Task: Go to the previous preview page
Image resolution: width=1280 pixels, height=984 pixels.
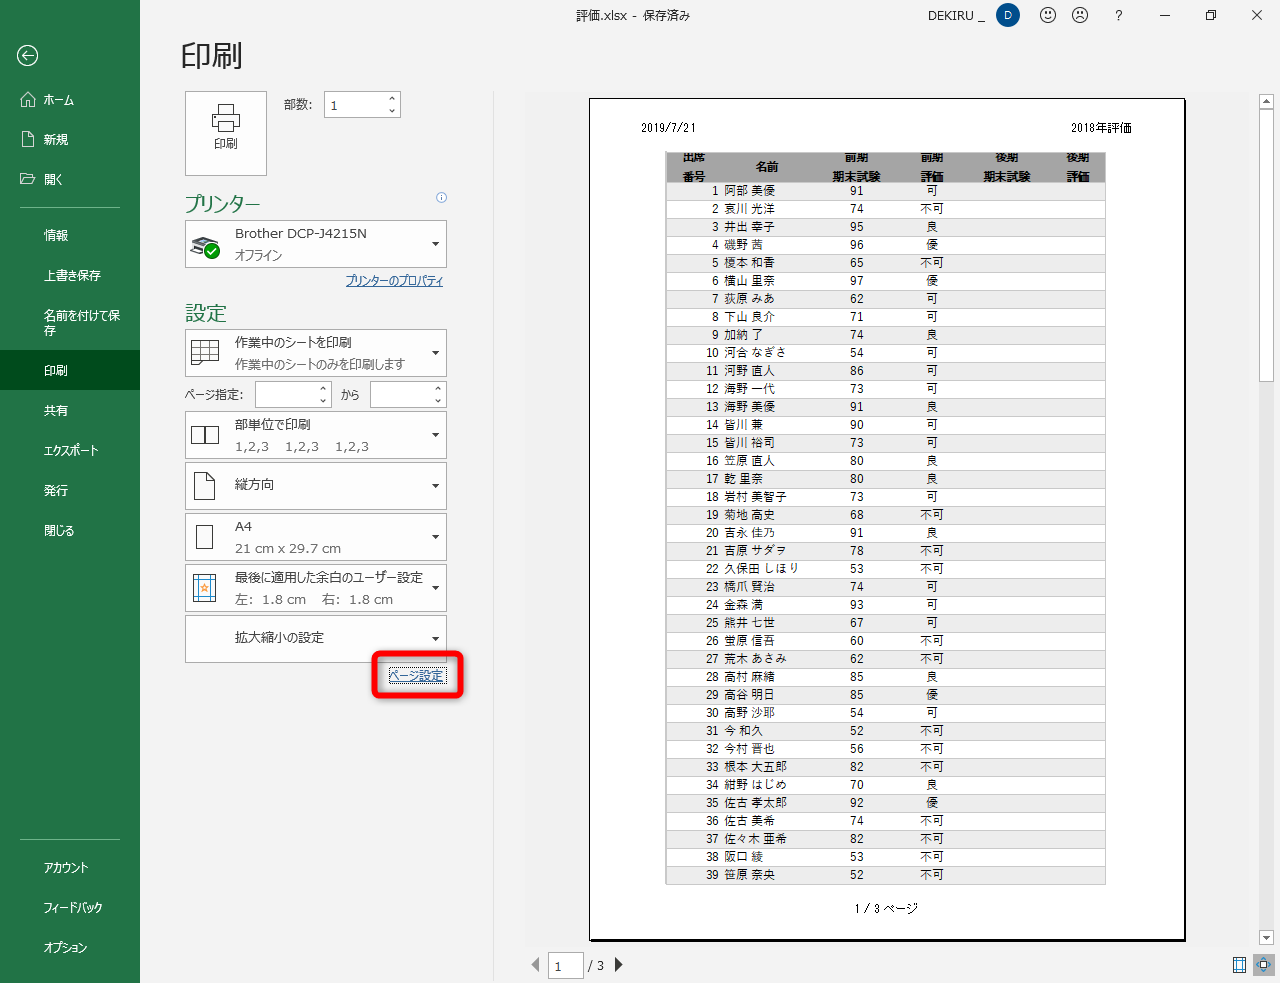Action: coord(535,965)
